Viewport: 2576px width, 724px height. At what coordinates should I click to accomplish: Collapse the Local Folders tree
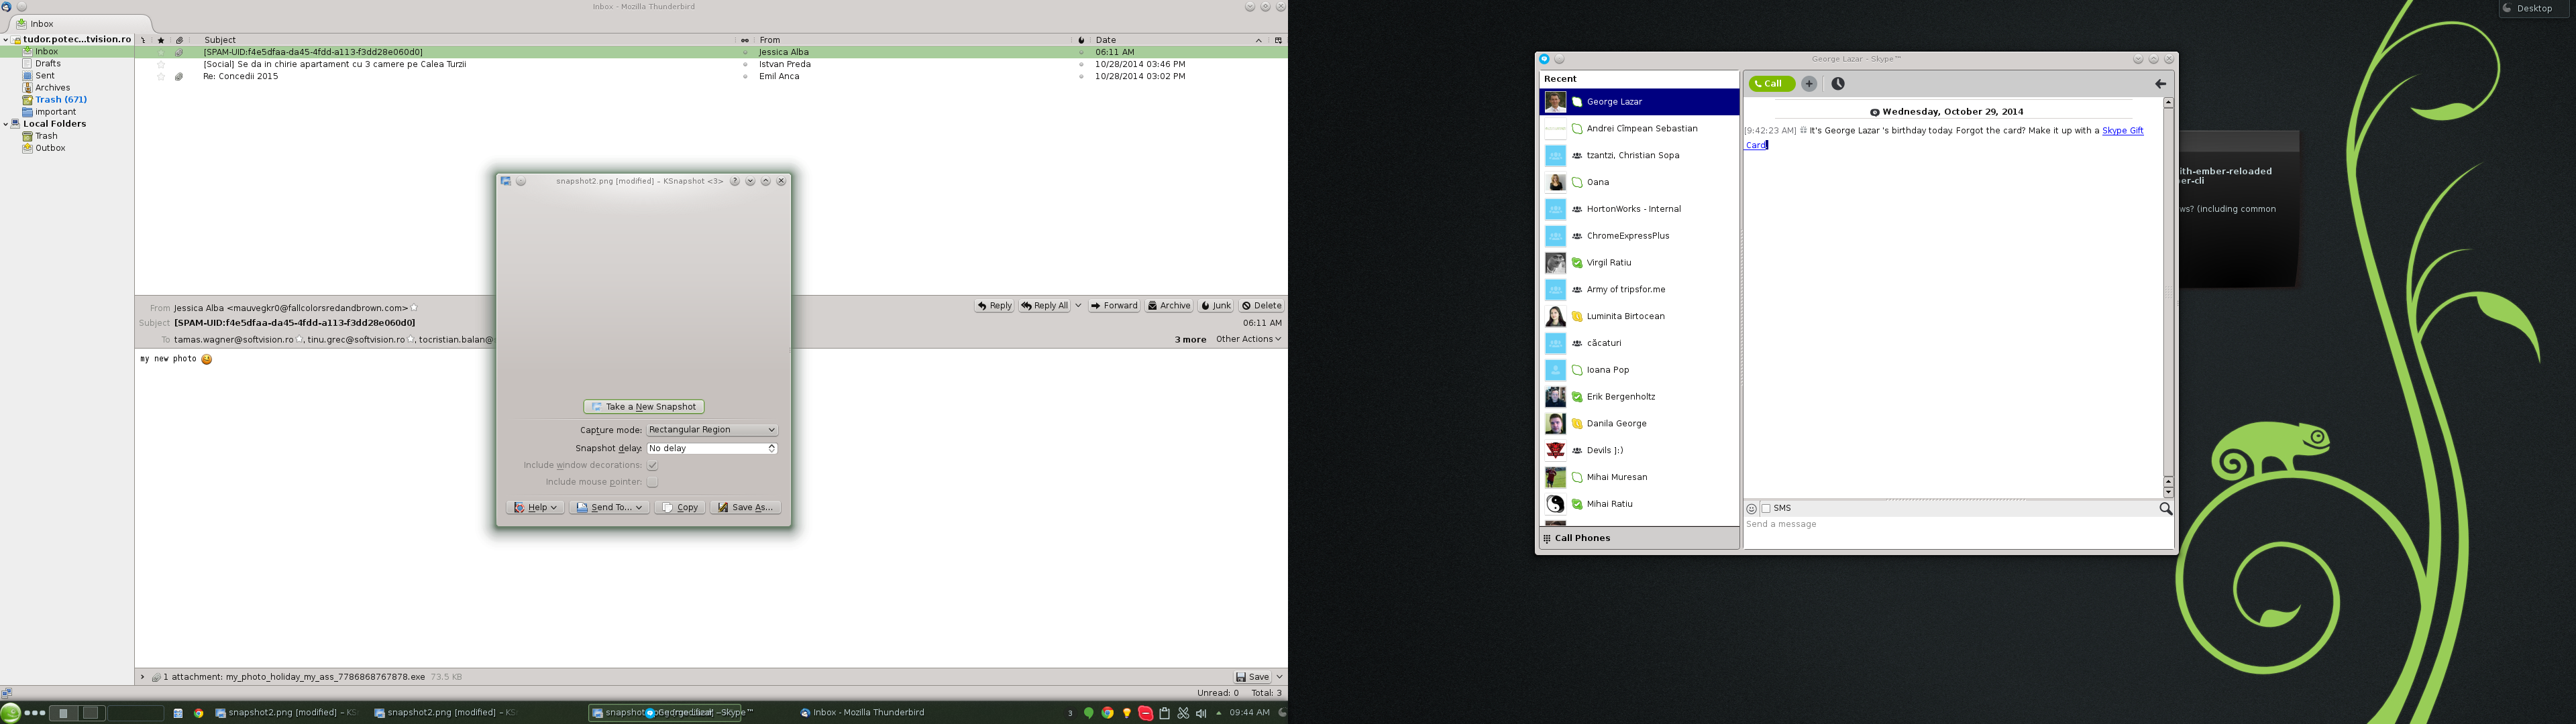[6, 124]
